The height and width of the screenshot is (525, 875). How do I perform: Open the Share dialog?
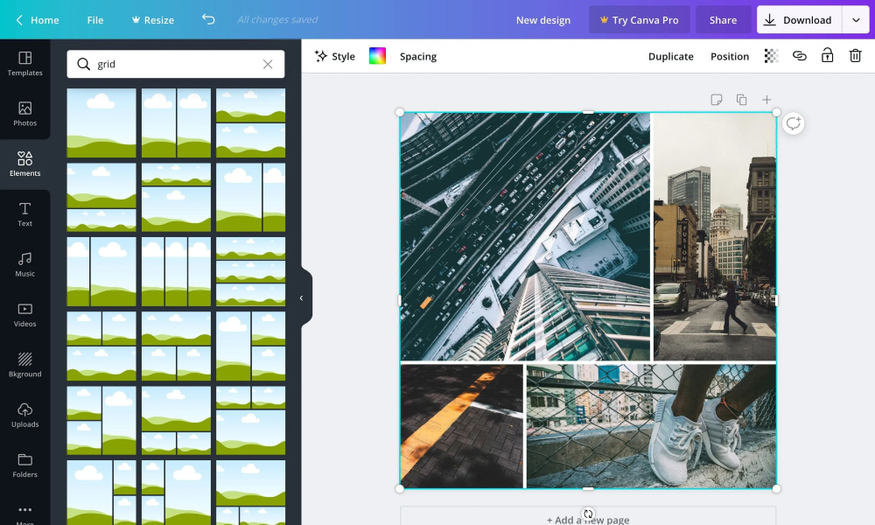[723, 20]
